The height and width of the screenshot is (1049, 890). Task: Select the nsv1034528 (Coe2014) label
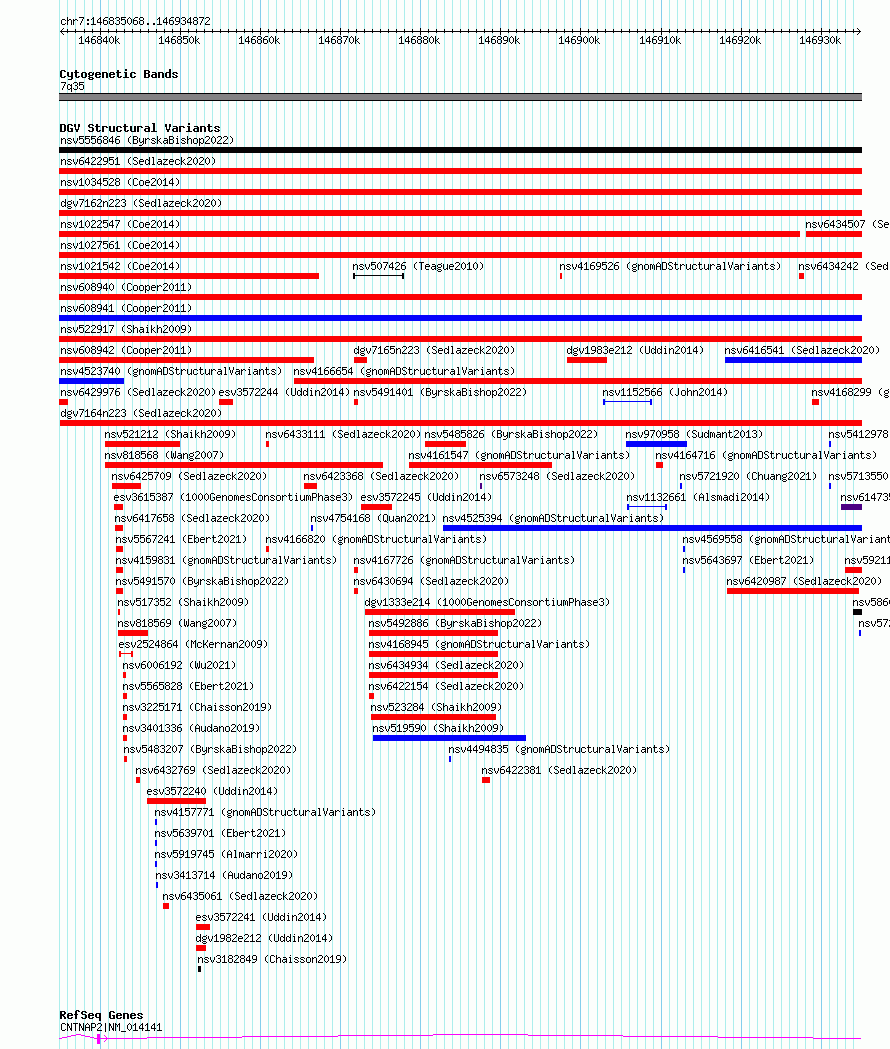[120, 182]
